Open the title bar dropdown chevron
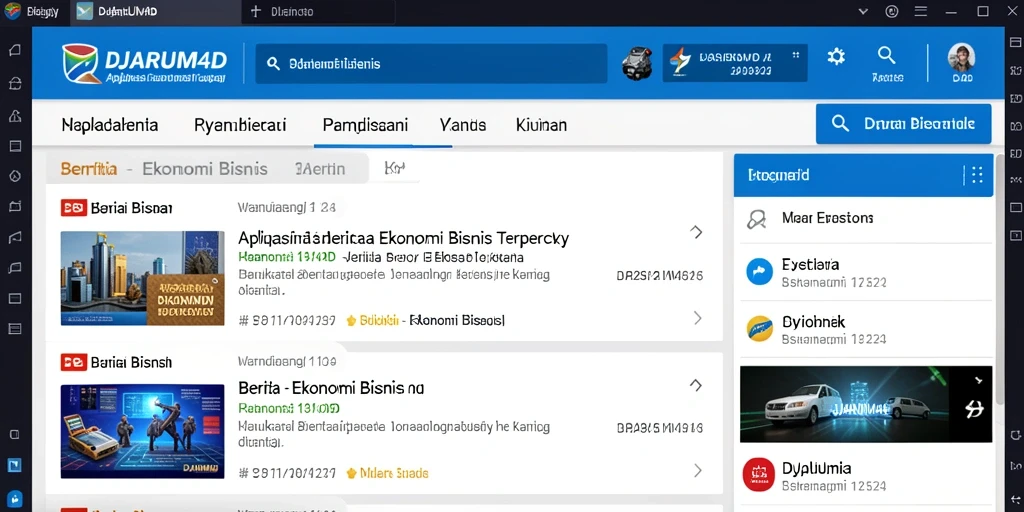Screen dimensions: 1024x512 tap(863, 11)
